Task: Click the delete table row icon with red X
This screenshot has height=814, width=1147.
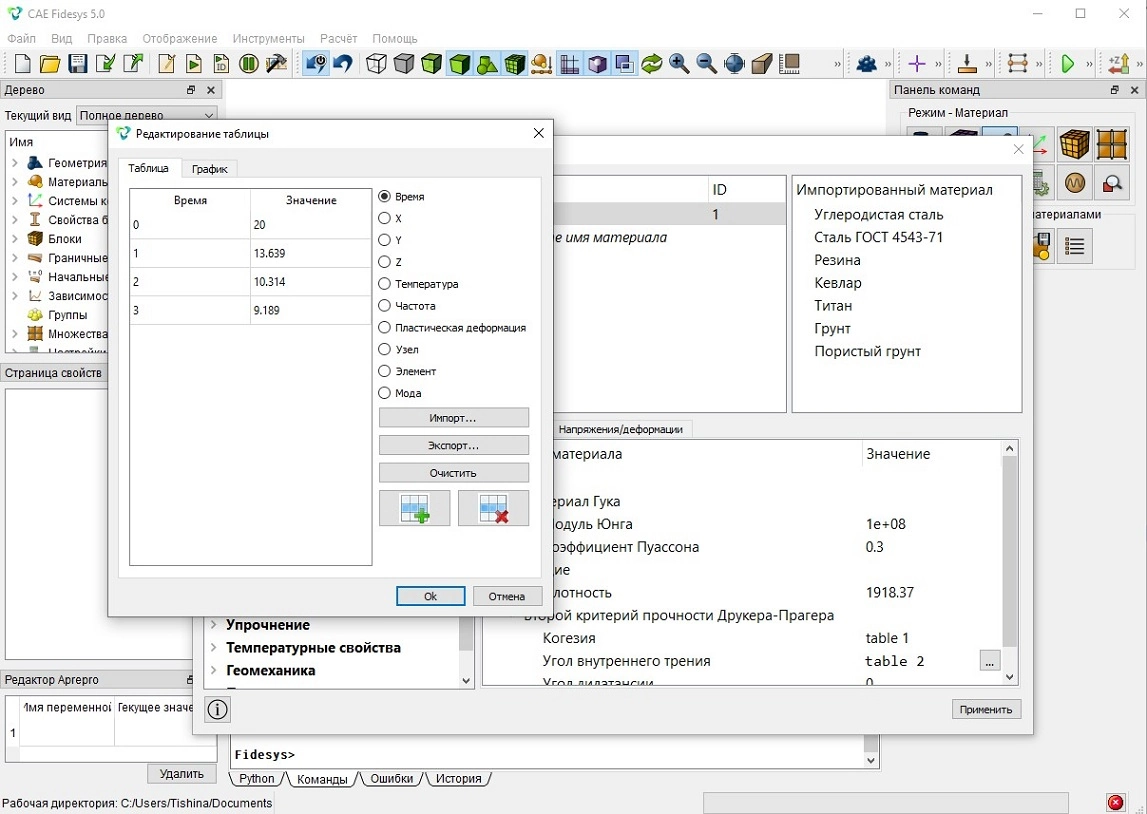Action: coord(493,508)
